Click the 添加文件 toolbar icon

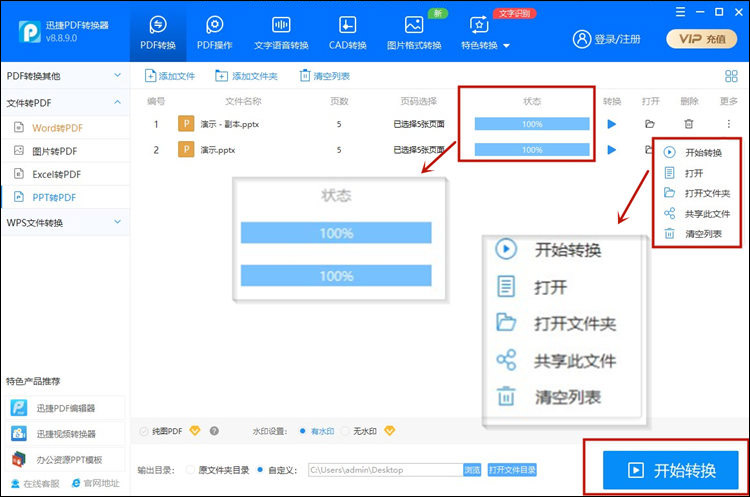[x=150, y=76]
